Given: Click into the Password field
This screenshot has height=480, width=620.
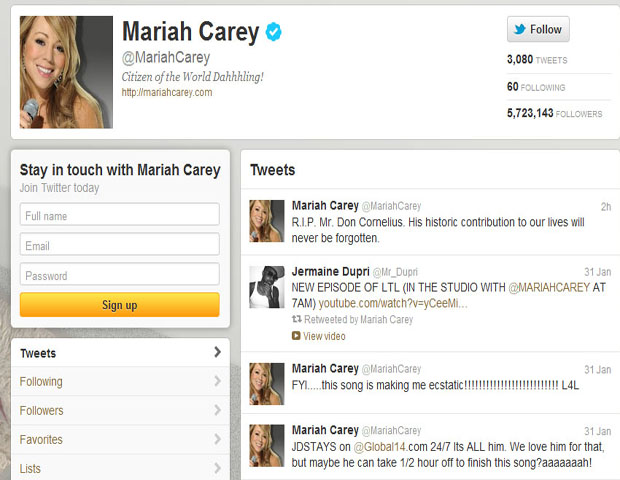Looking at the screenshot, I should point(119,274).
